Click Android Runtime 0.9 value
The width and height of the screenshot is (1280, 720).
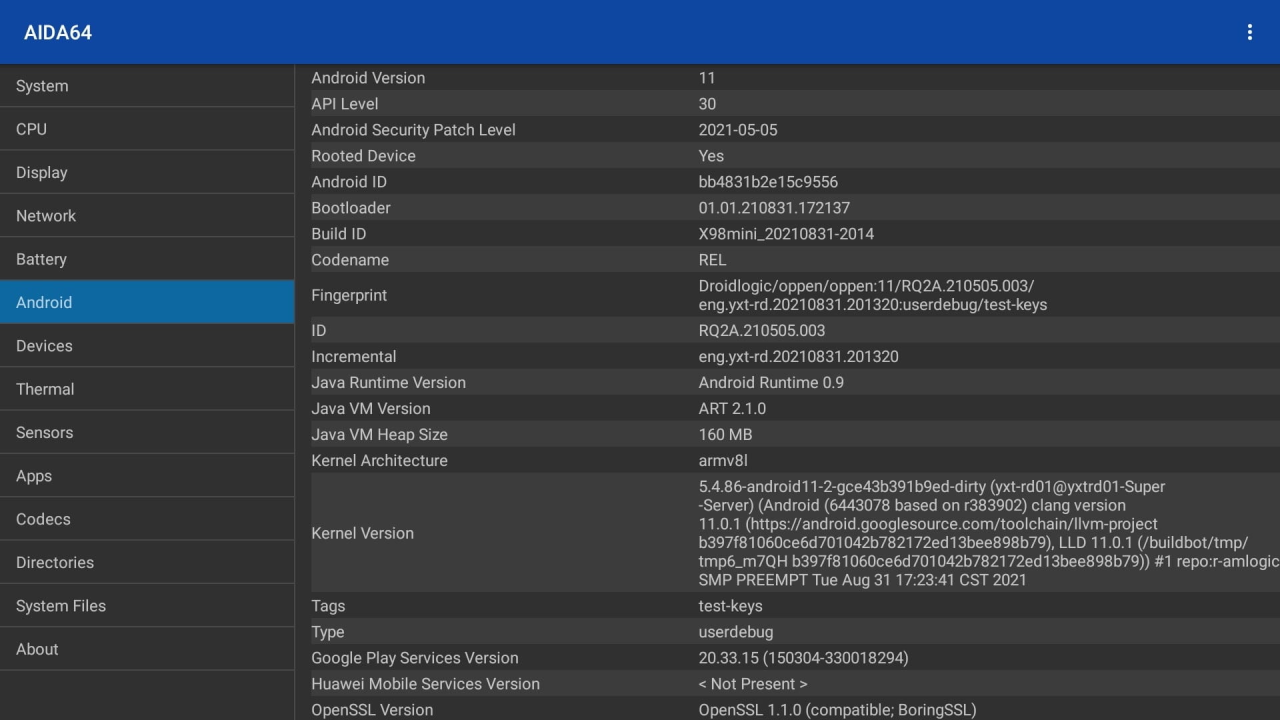click(771, 383)
